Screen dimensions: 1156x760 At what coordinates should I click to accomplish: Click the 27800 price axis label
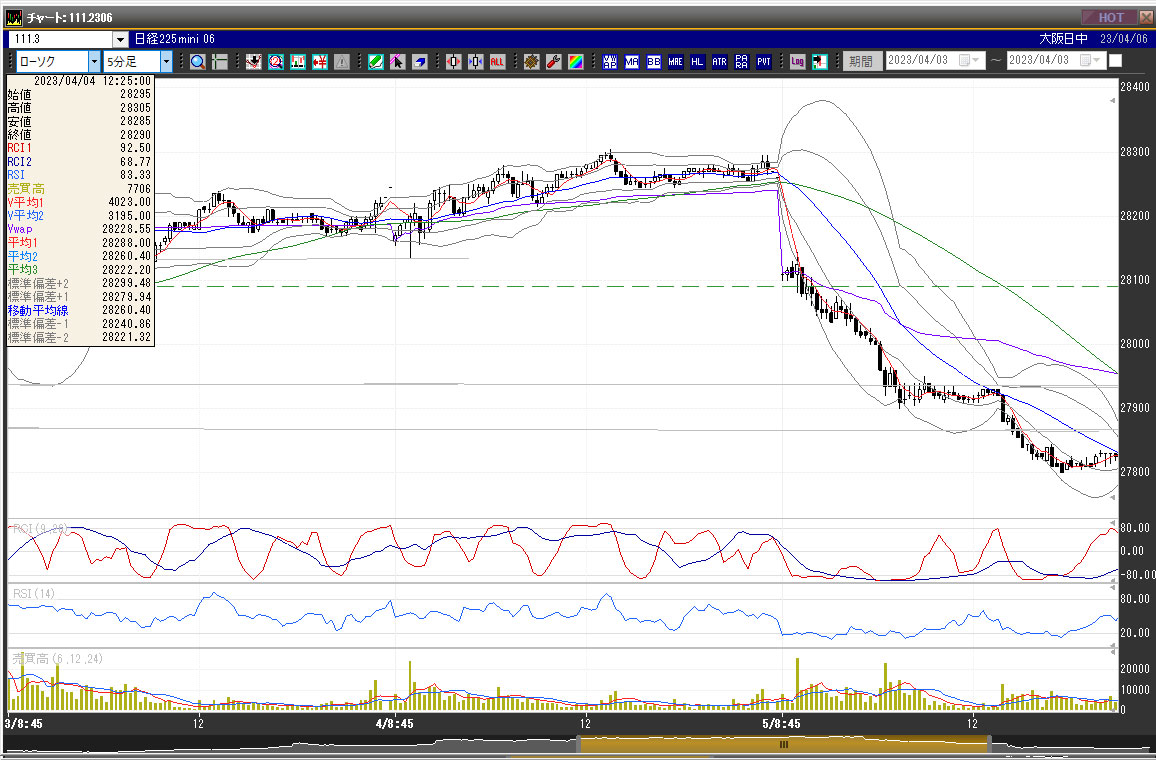(x=1135, y=472)
